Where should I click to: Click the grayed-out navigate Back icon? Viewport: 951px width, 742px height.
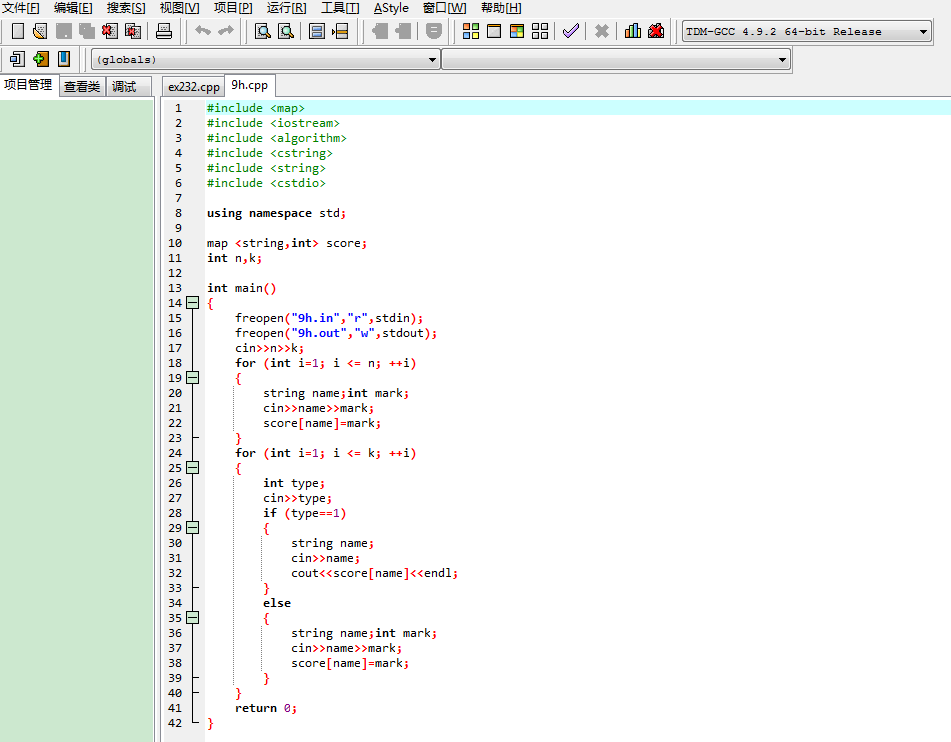380,31
